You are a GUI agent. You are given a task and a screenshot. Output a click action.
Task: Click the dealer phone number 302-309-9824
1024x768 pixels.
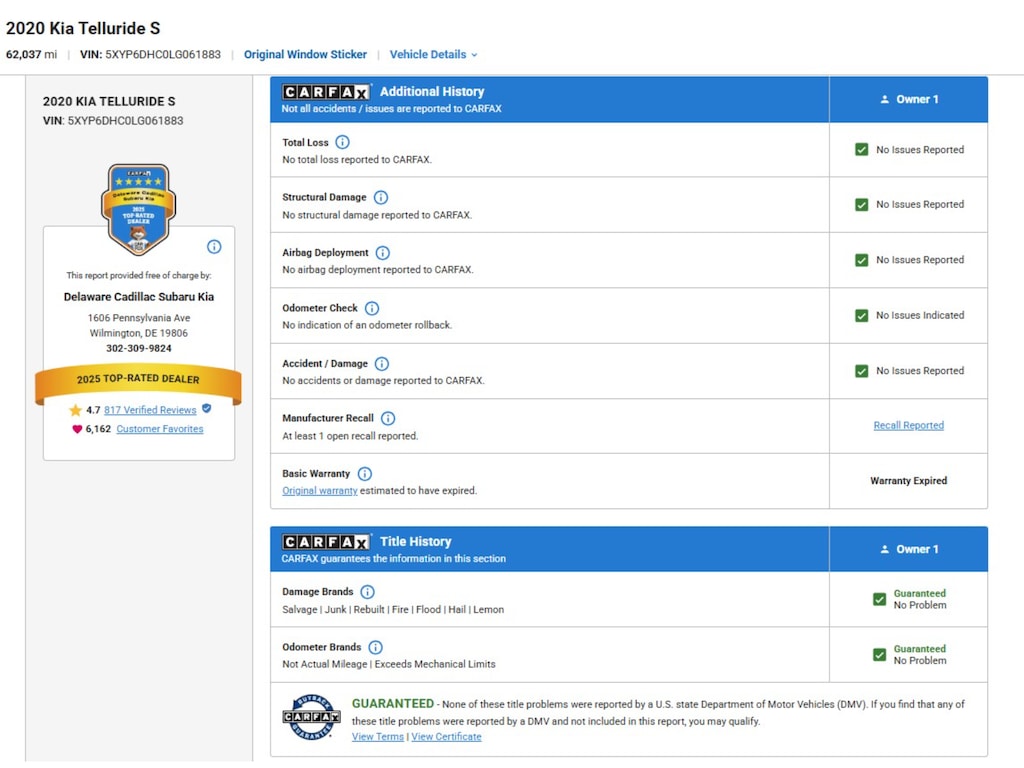point(138,349)
